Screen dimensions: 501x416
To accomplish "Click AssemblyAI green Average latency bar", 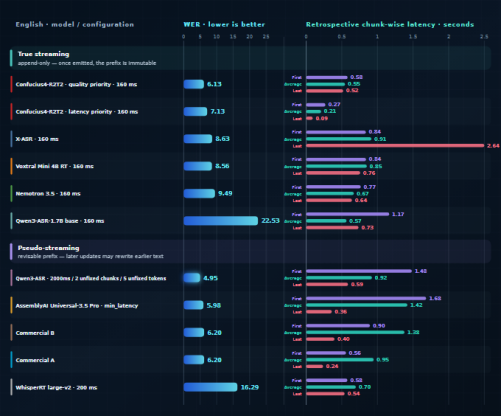I will [357, 305].
